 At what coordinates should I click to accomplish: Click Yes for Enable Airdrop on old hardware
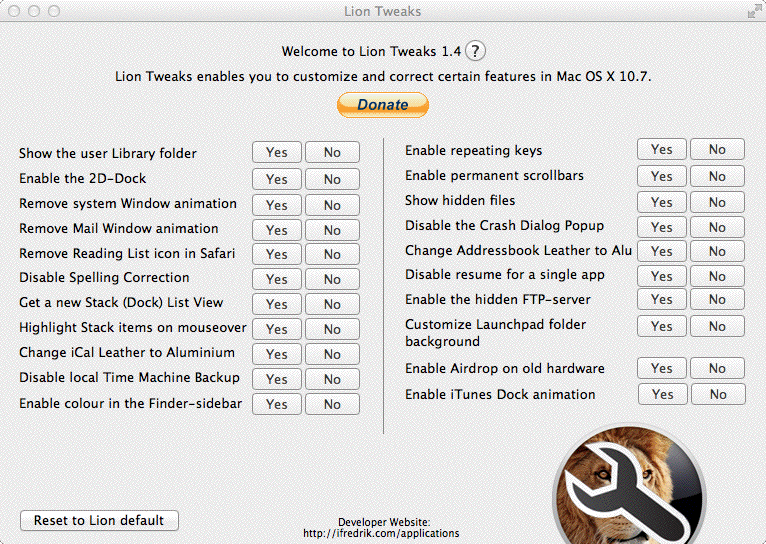click(x=661, y=368)
